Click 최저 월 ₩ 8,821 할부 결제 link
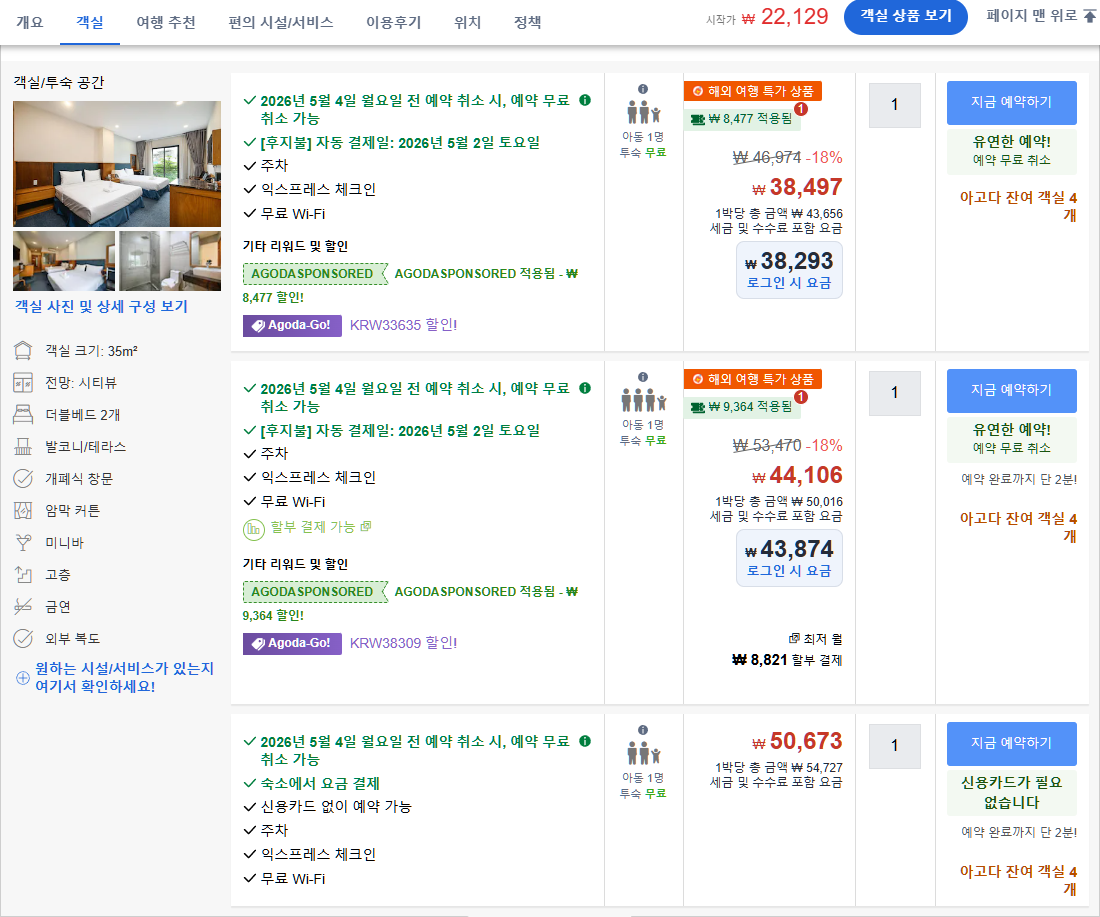Screen dimensions: 1100x917 (787, 650)
